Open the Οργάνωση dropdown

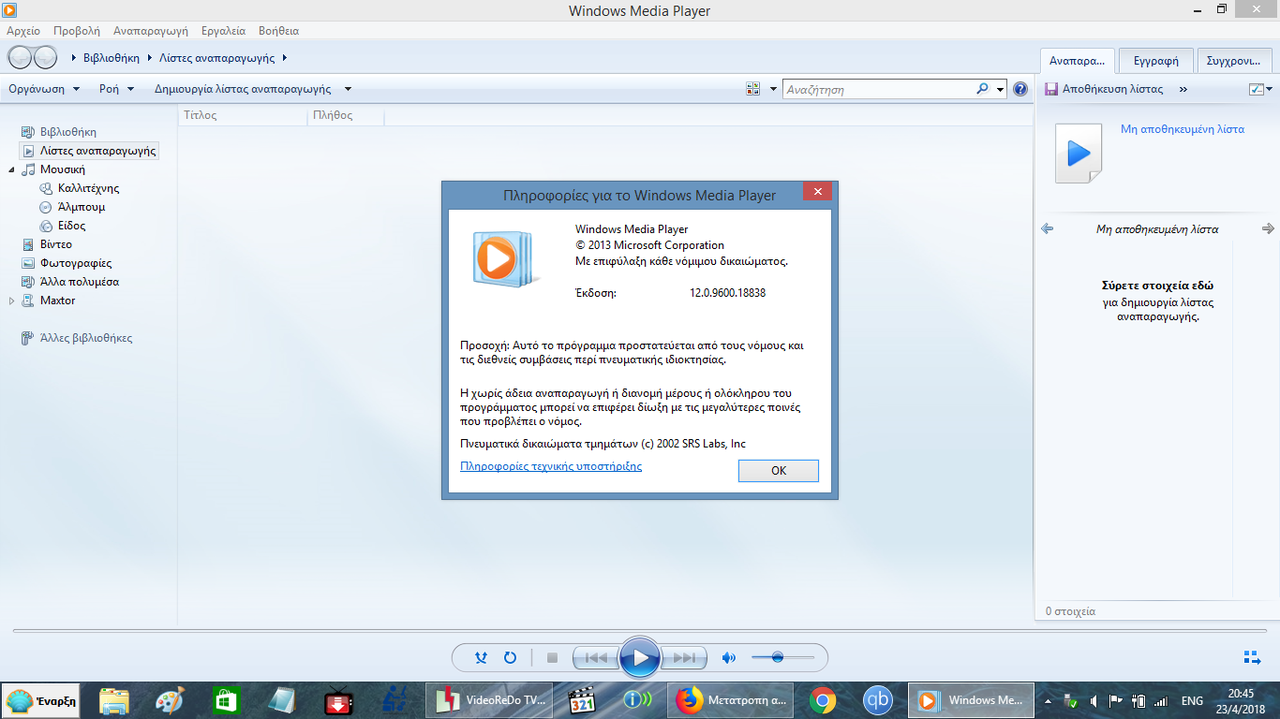pyautogui.click(x=44, y=89)
